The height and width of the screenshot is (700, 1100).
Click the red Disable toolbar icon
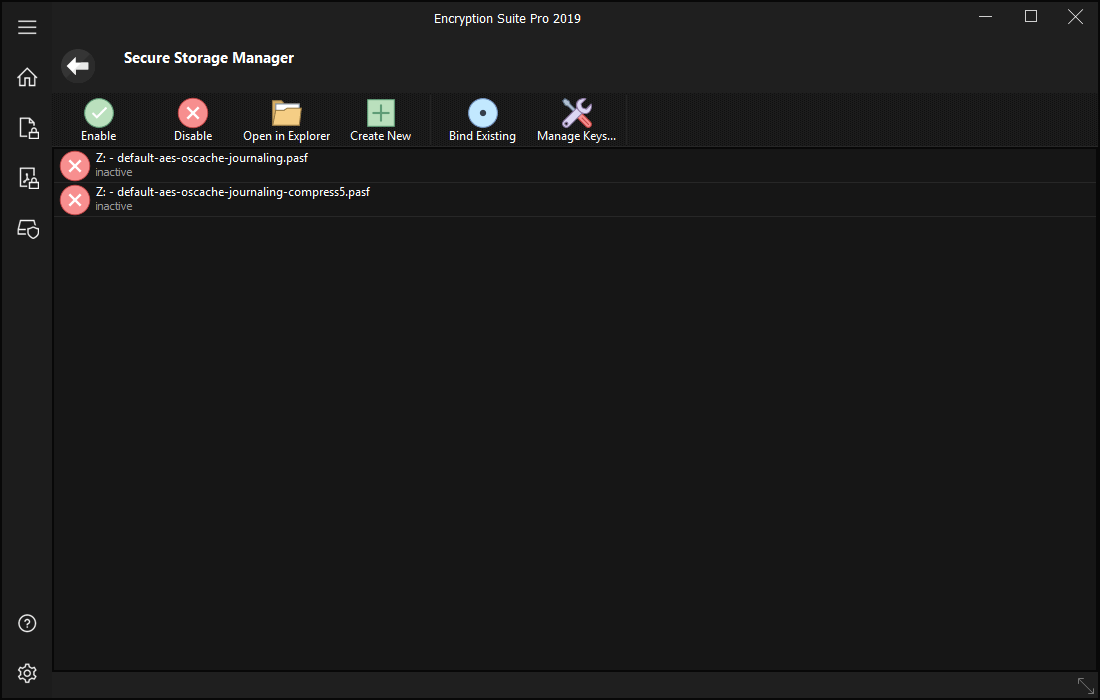click(x=193, y=113)
